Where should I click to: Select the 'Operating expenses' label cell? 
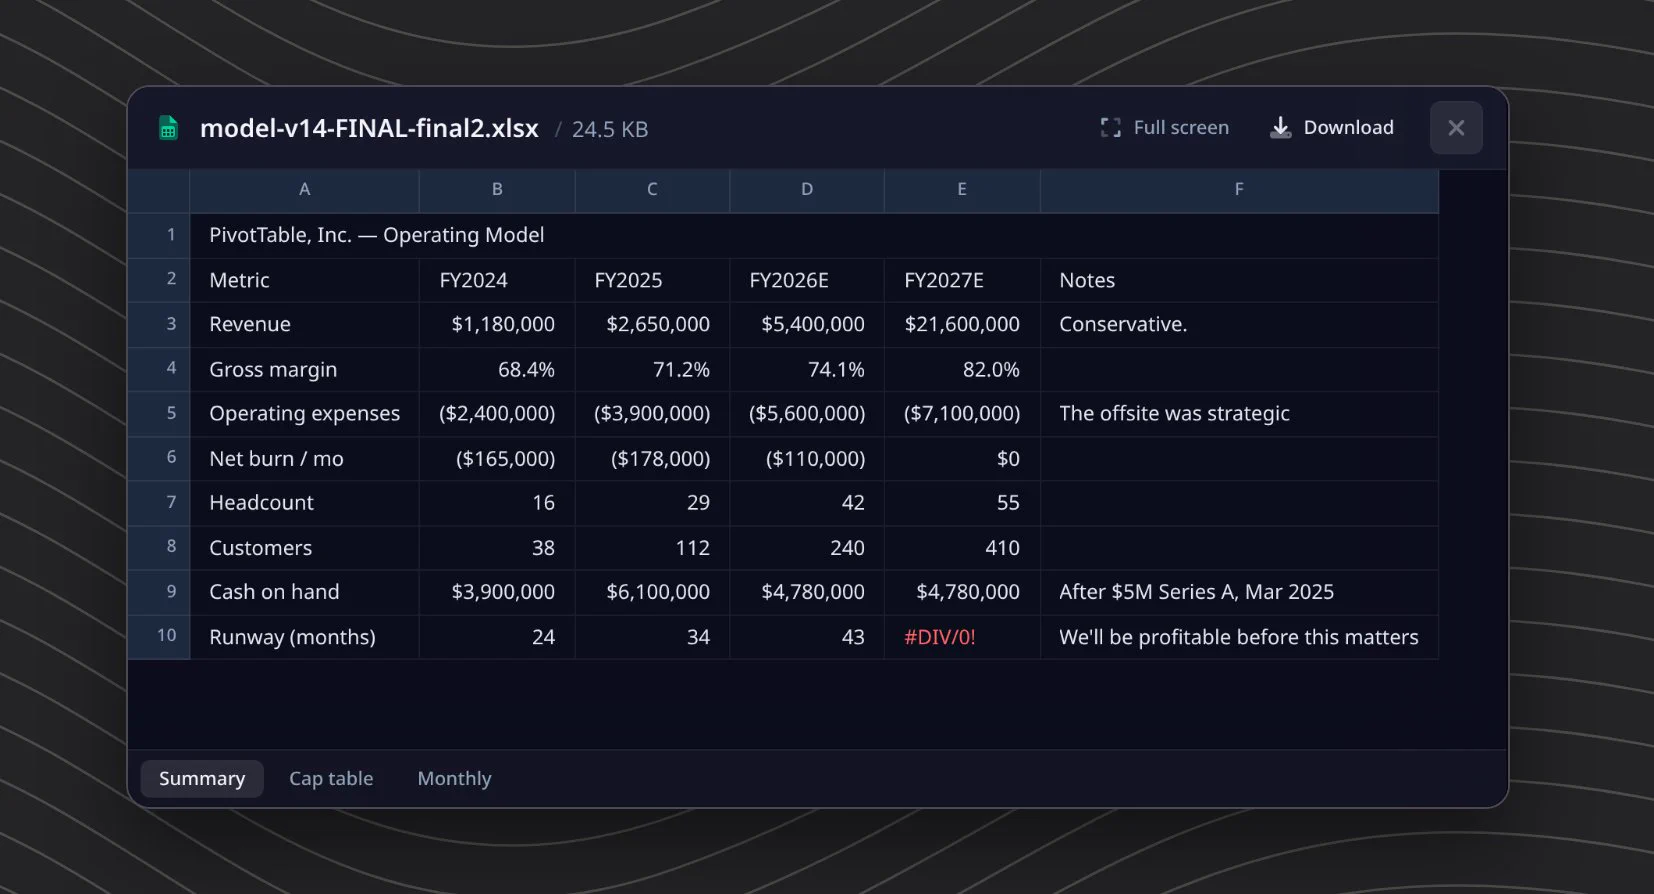pyautogui.click(x=304, y=413)
